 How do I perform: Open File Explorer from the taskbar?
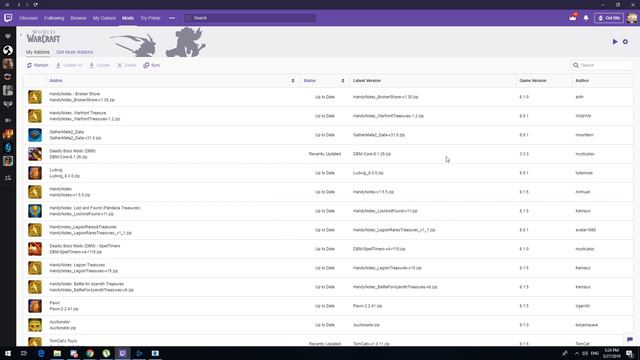pos(57,353)
